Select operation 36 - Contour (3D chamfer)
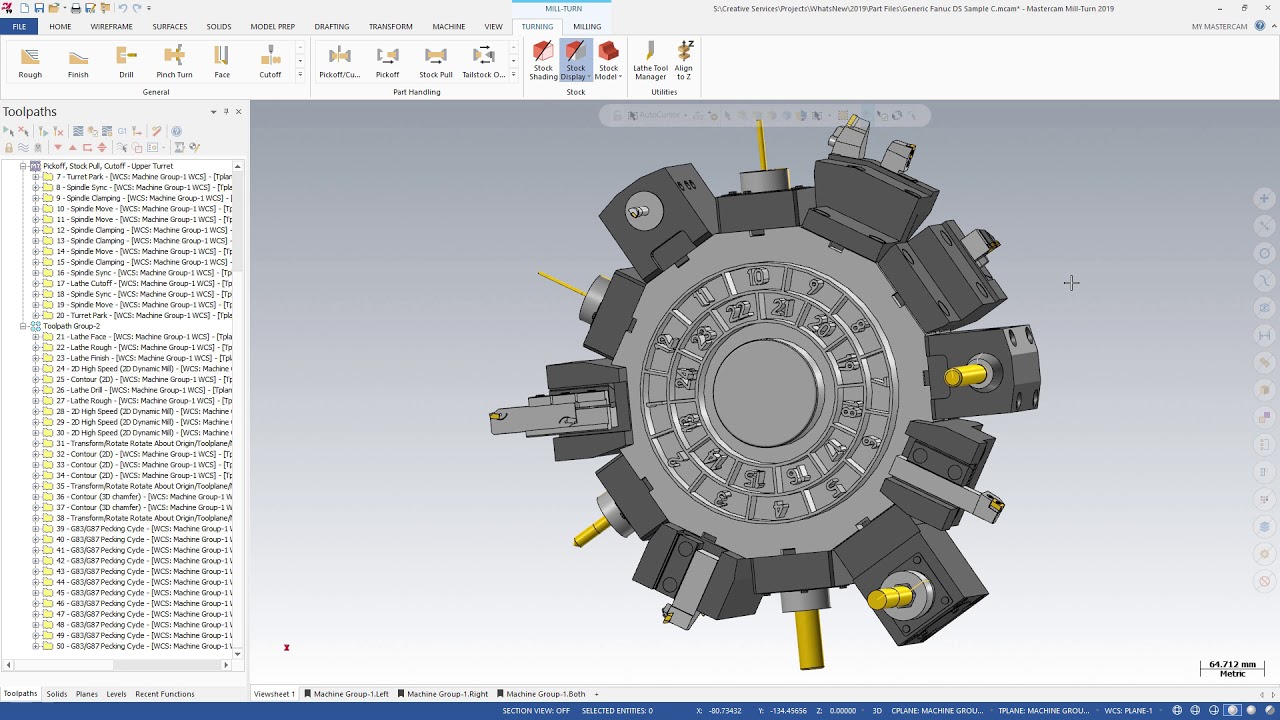The width and height of the screenshot is (1280, 720). tap(138, 497)
